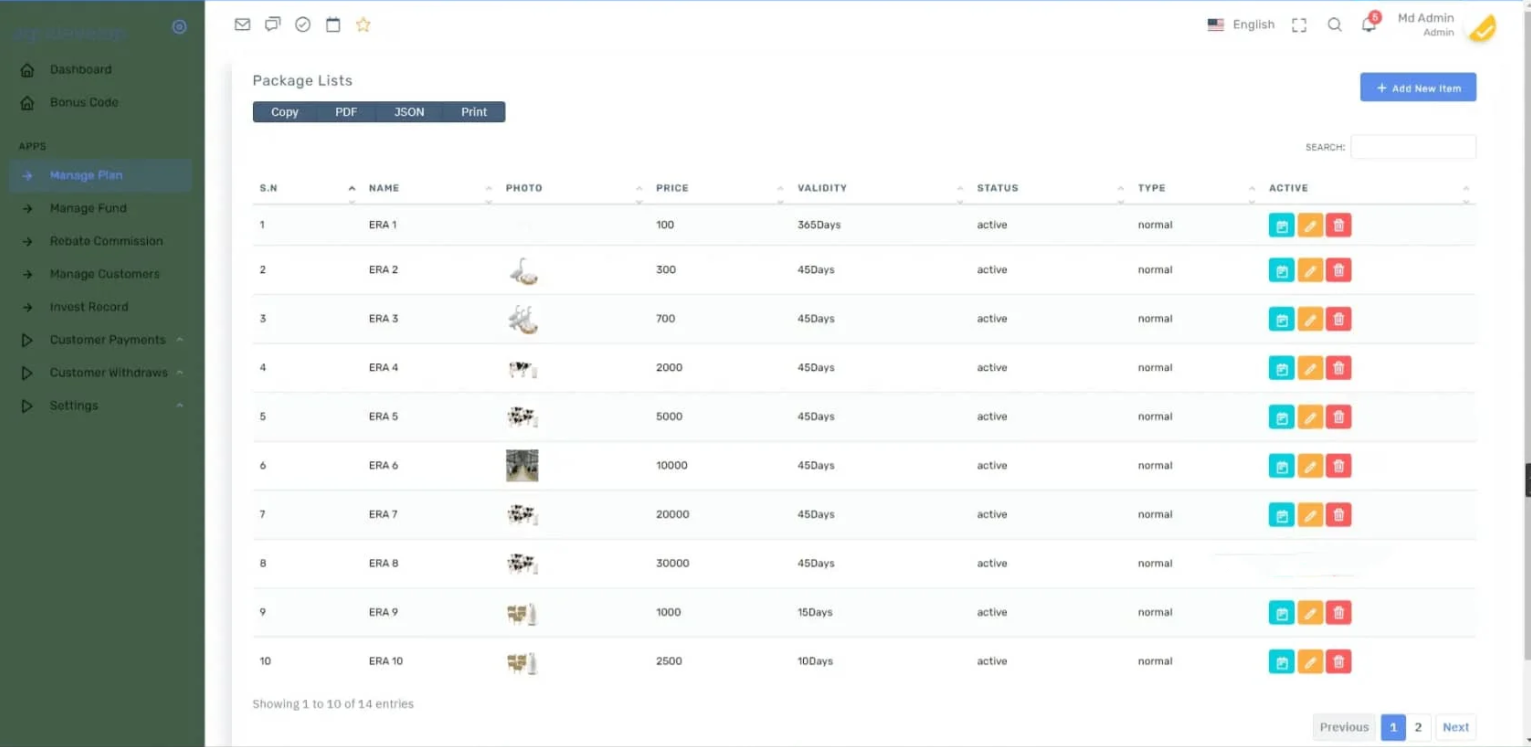This screenshot has width=1531, height=747.
Task: Open Manage Customers in the sidebar
Action: [104, 274]
